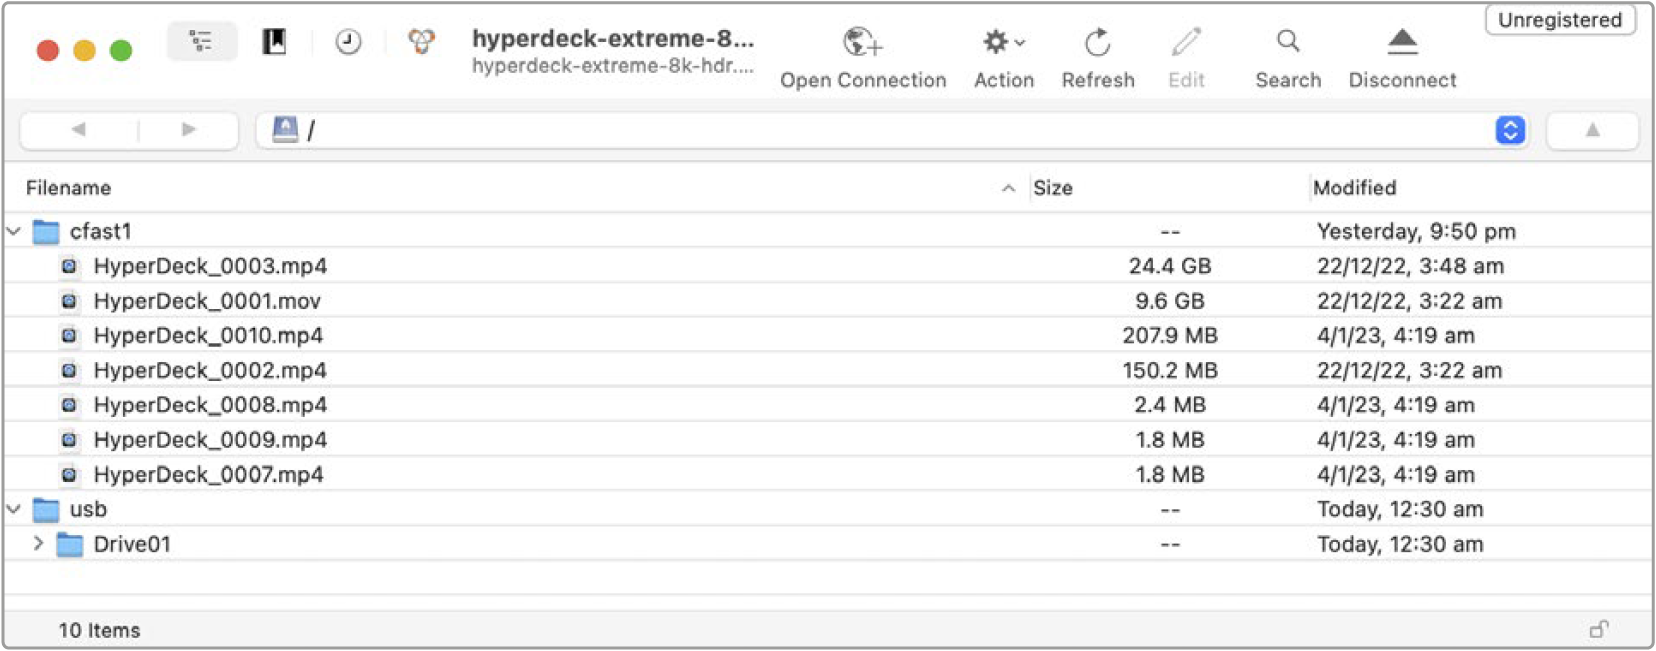Screen dimensions: 1656x651
Task: Click the lock icon in status bar
Action: (1599, 629)
